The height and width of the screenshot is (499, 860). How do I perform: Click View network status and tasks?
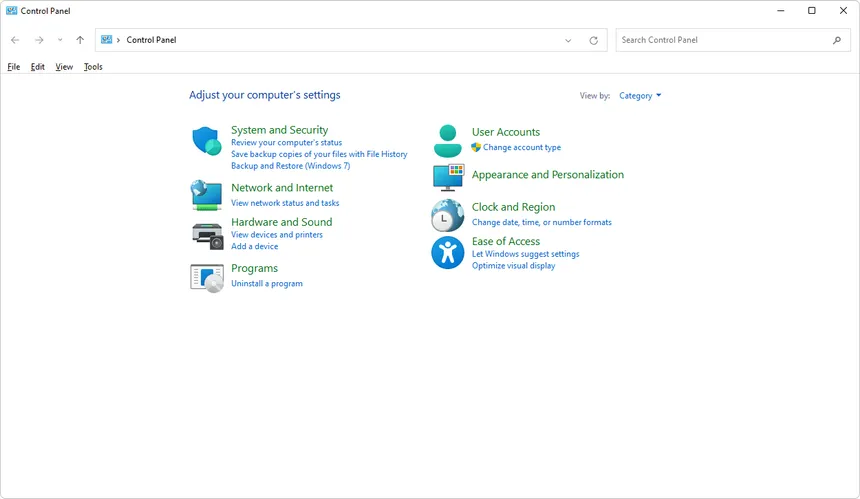pos(285,203)
